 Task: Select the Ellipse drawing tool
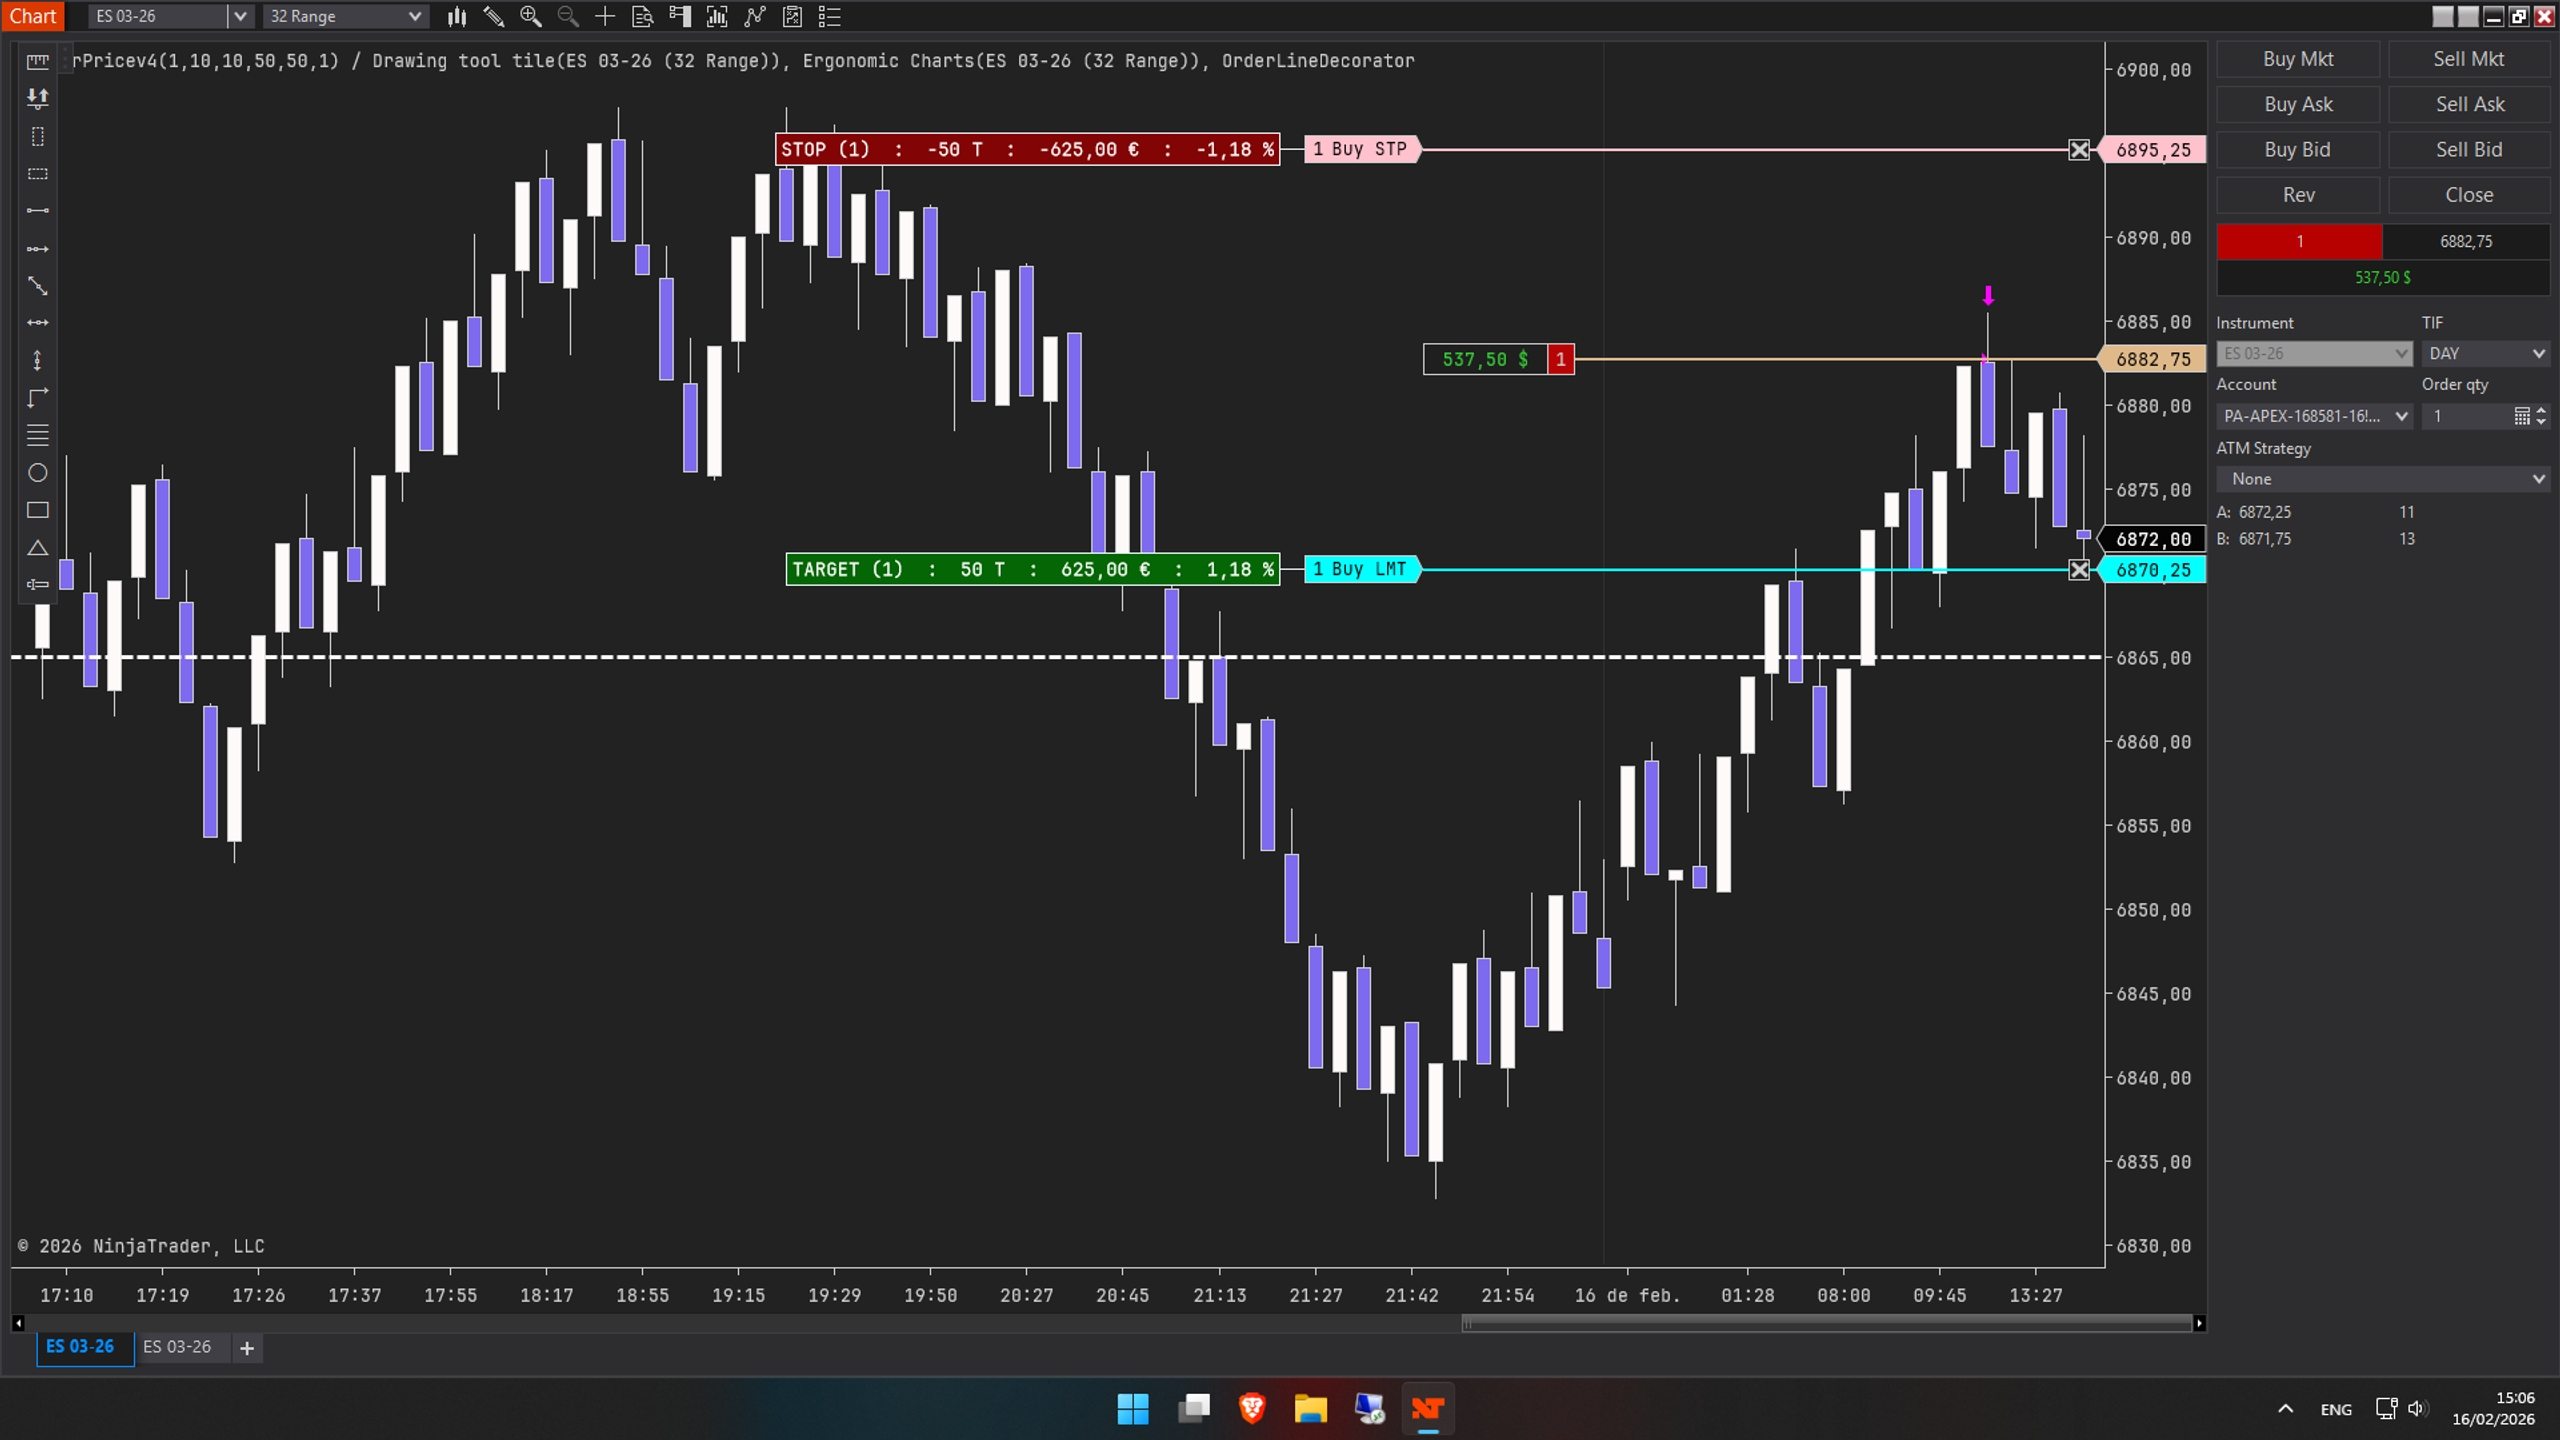click(x=38, y=473)
